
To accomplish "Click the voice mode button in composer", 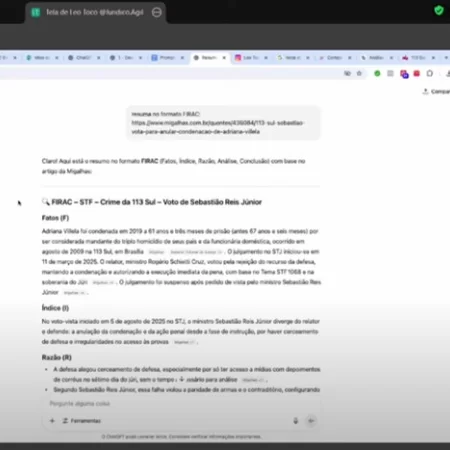I will tap(311, 421).
